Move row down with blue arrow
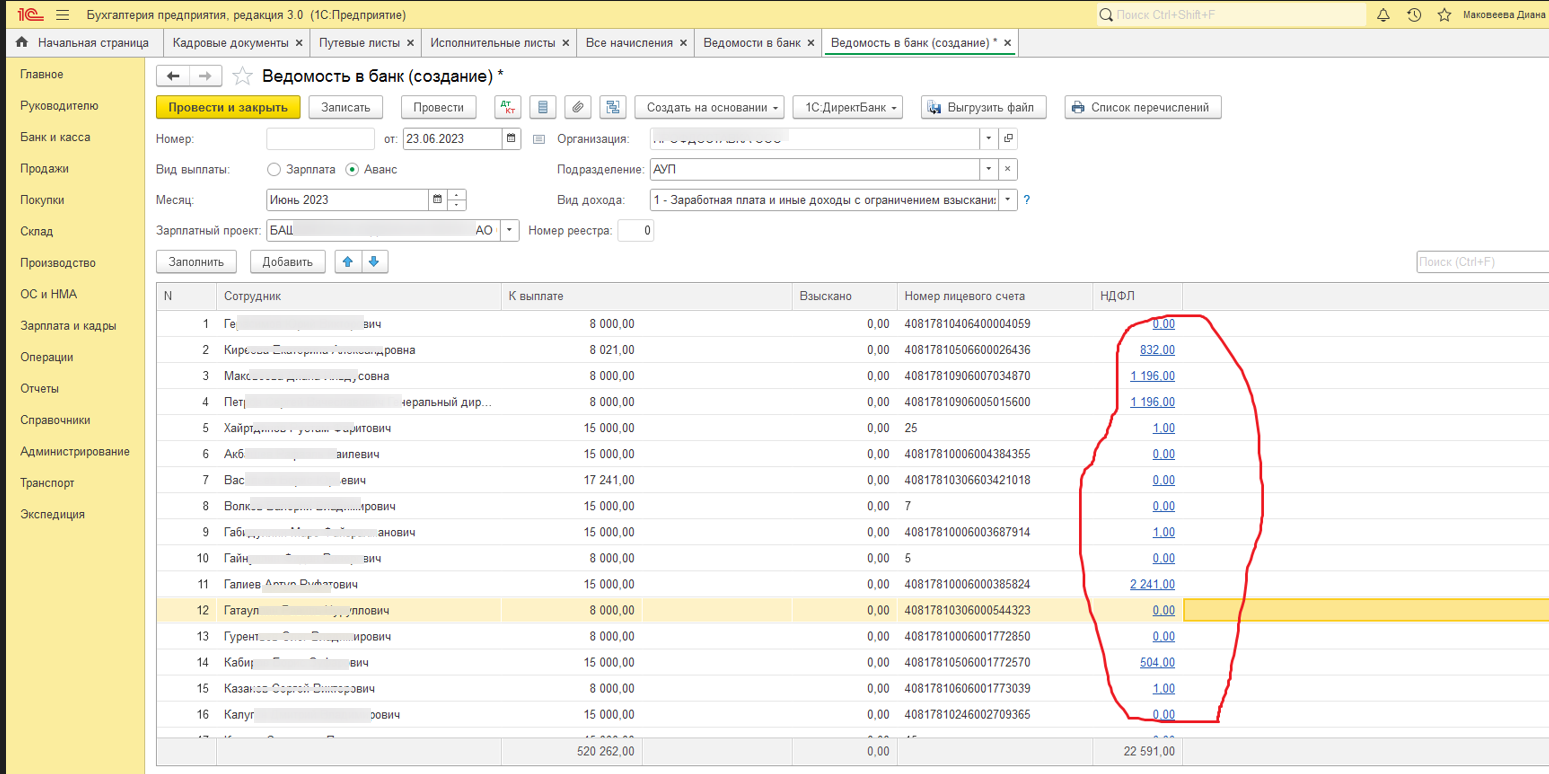Screen dimensions: 1549x774 [x=374, y=262]
